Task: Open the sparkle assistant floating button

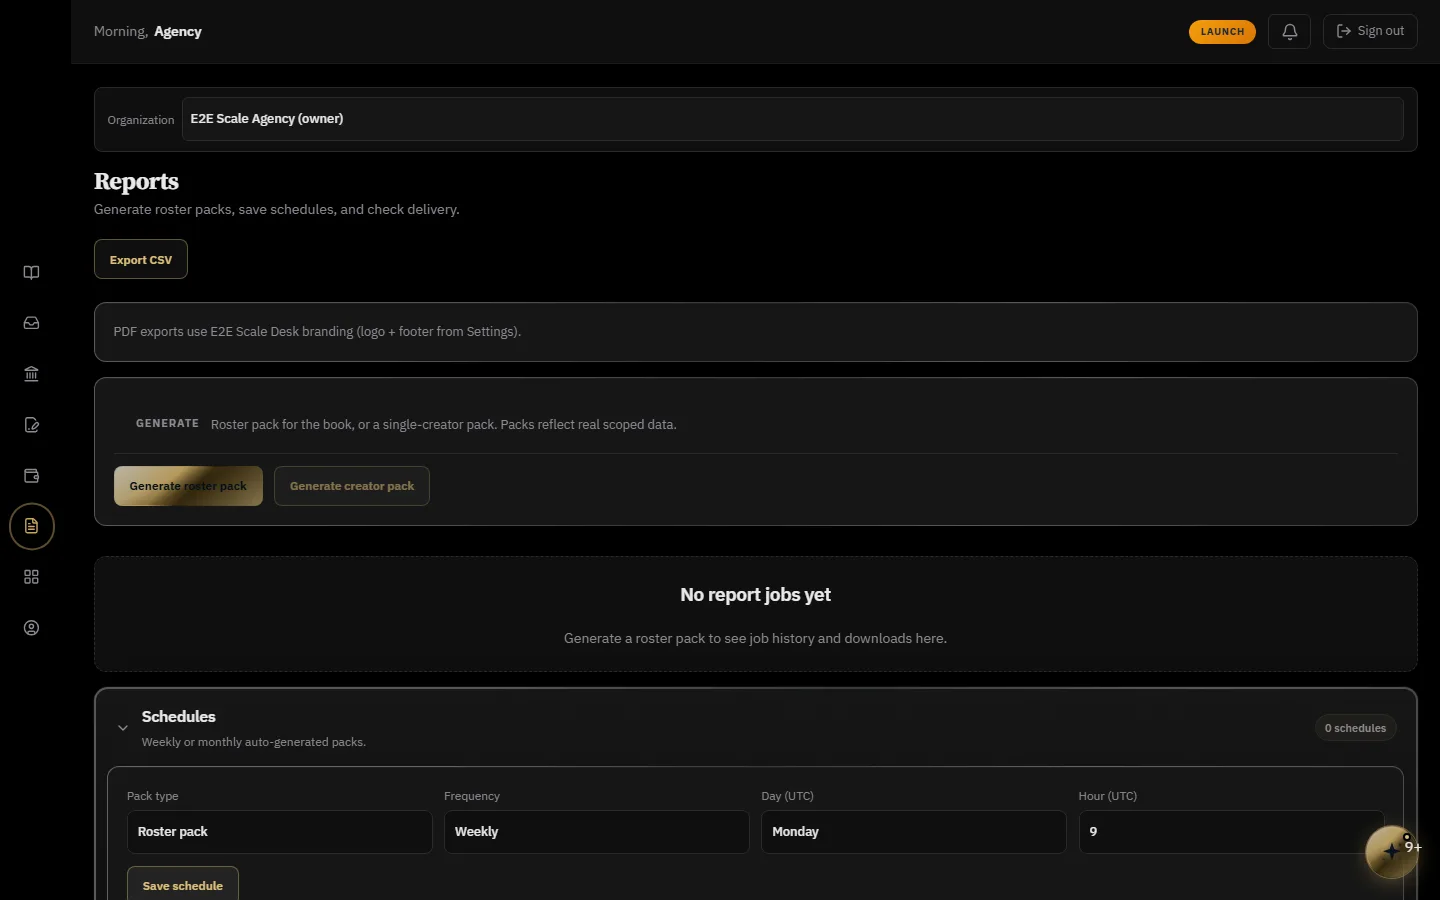Action: click(1391, 852)
